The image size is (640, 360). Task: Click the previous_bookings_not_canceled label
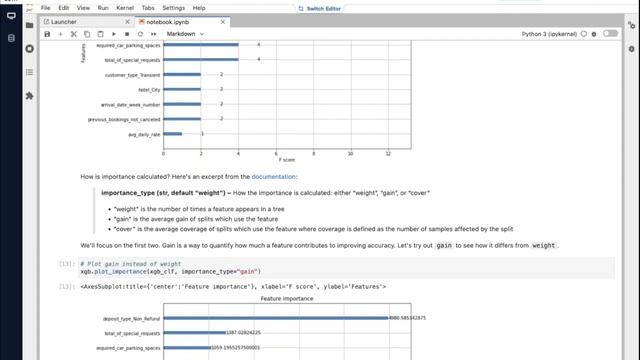(x=124, y=120)
